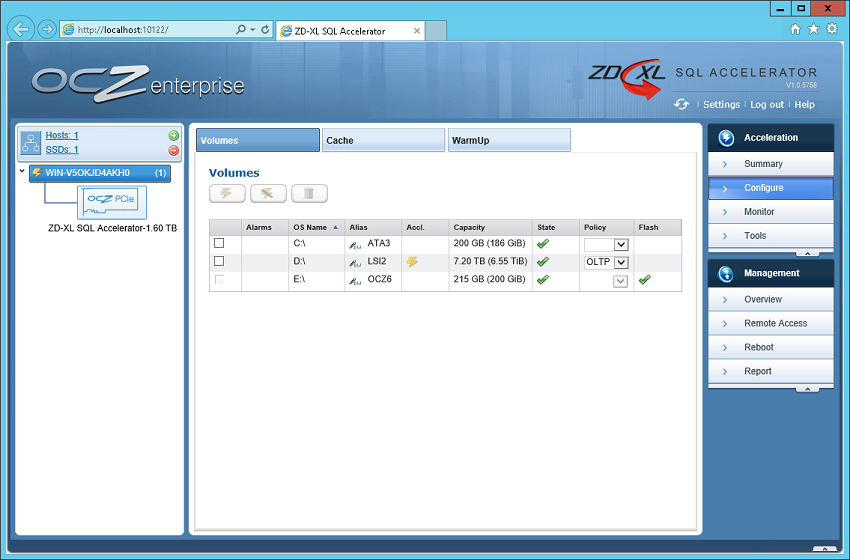Click the browser home icon
Screen dimensions: 850x560
point(795,29)
